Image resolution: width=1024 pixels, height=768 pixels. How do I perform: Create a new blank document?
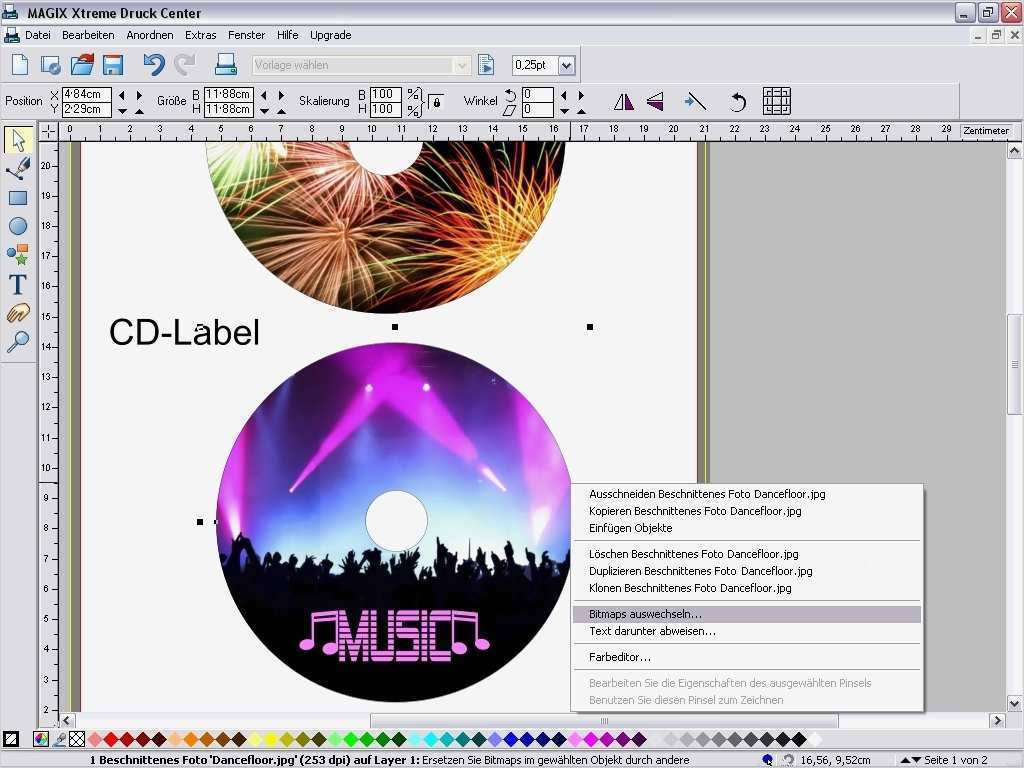point(20,65)
